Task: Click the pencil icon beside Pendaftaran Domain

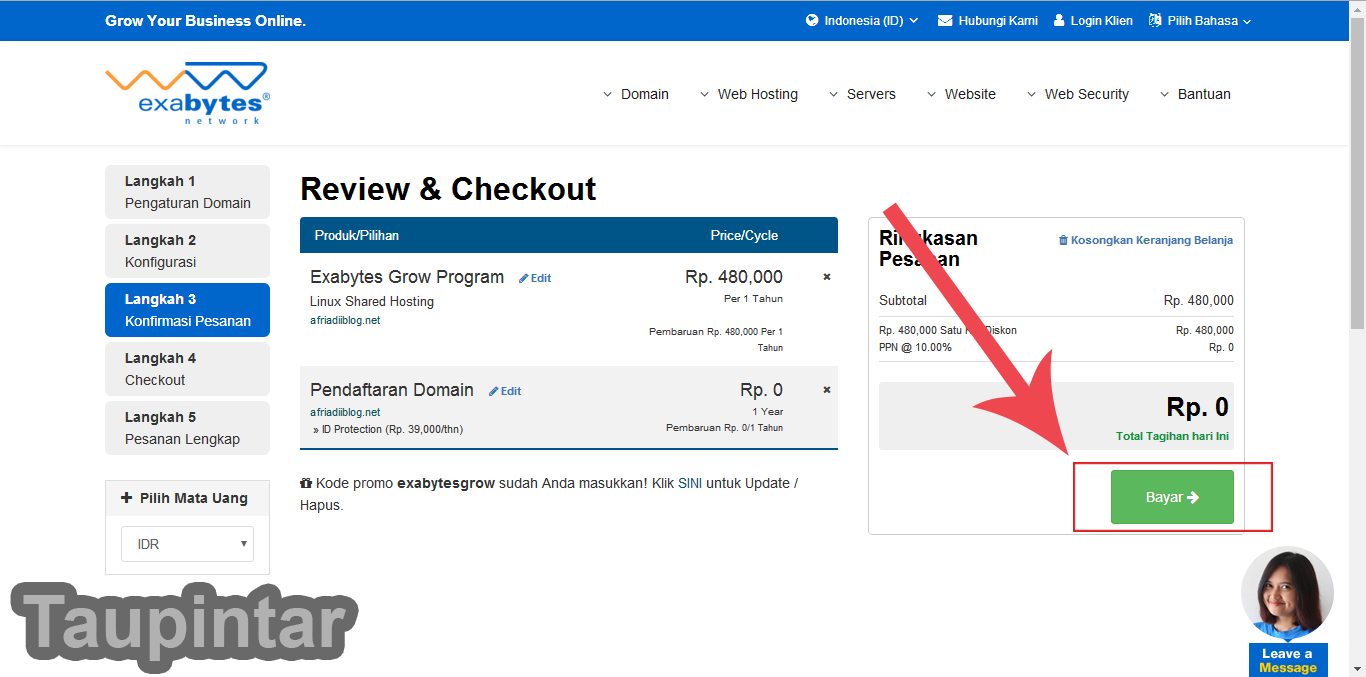Action: [x=494, y=391]
